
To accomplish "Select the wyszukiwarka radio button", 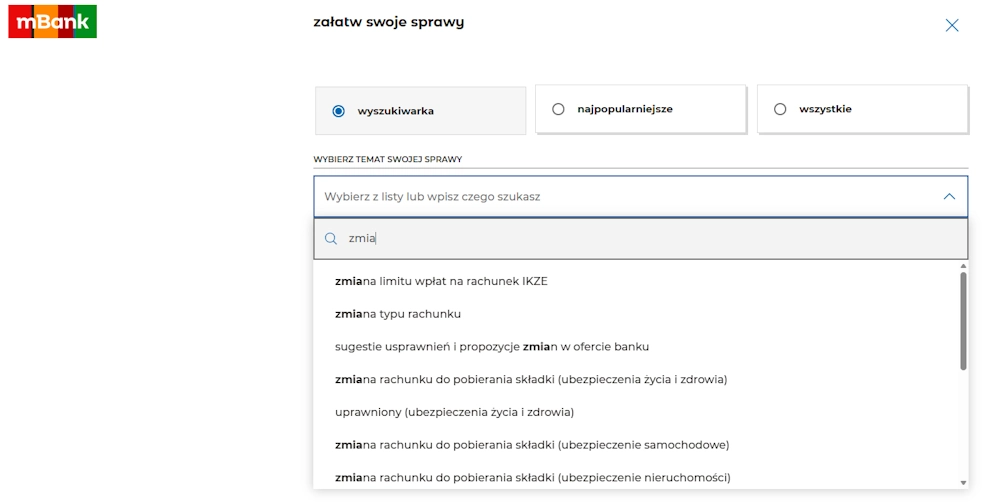I will [x=339, y=111].
